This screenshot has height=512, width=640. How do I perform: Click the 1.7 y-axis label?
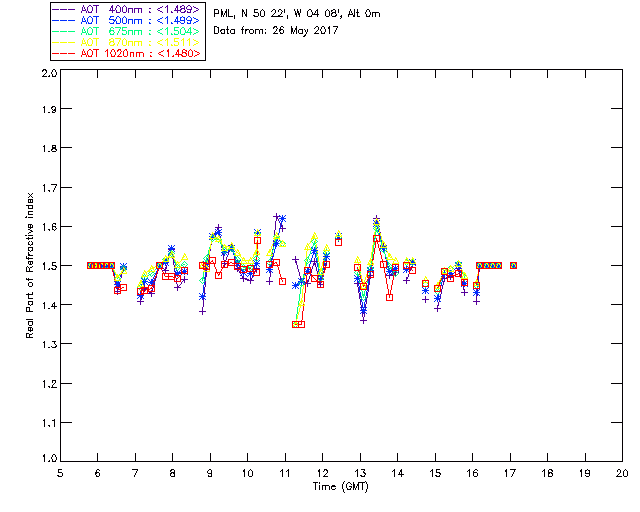(x=50, y=188)
